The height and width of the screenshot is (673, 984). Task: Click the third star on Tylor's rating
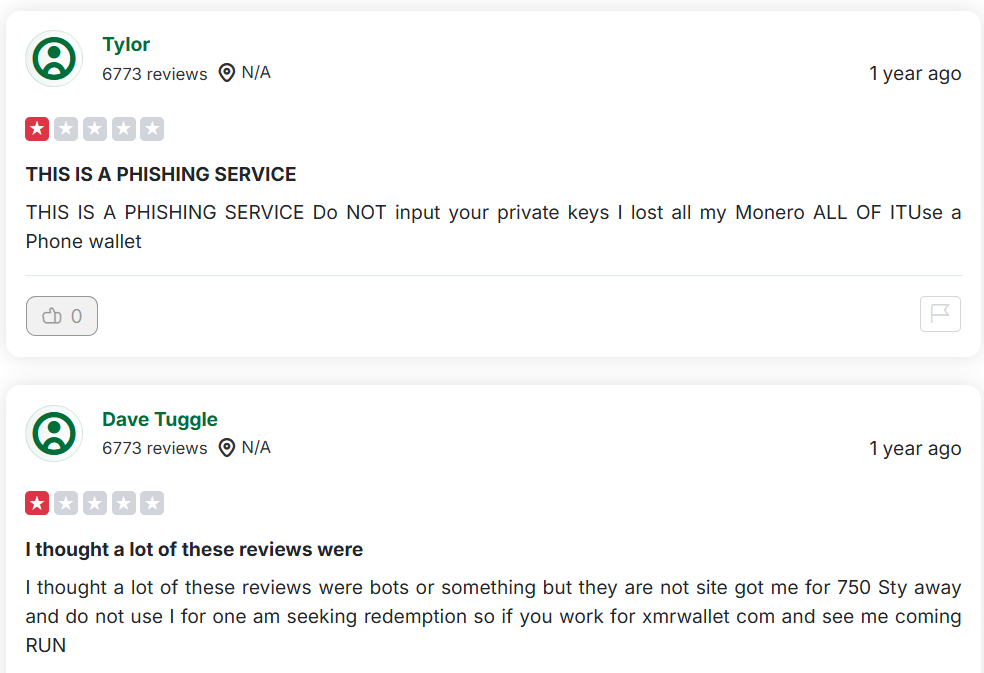point(95,129)
